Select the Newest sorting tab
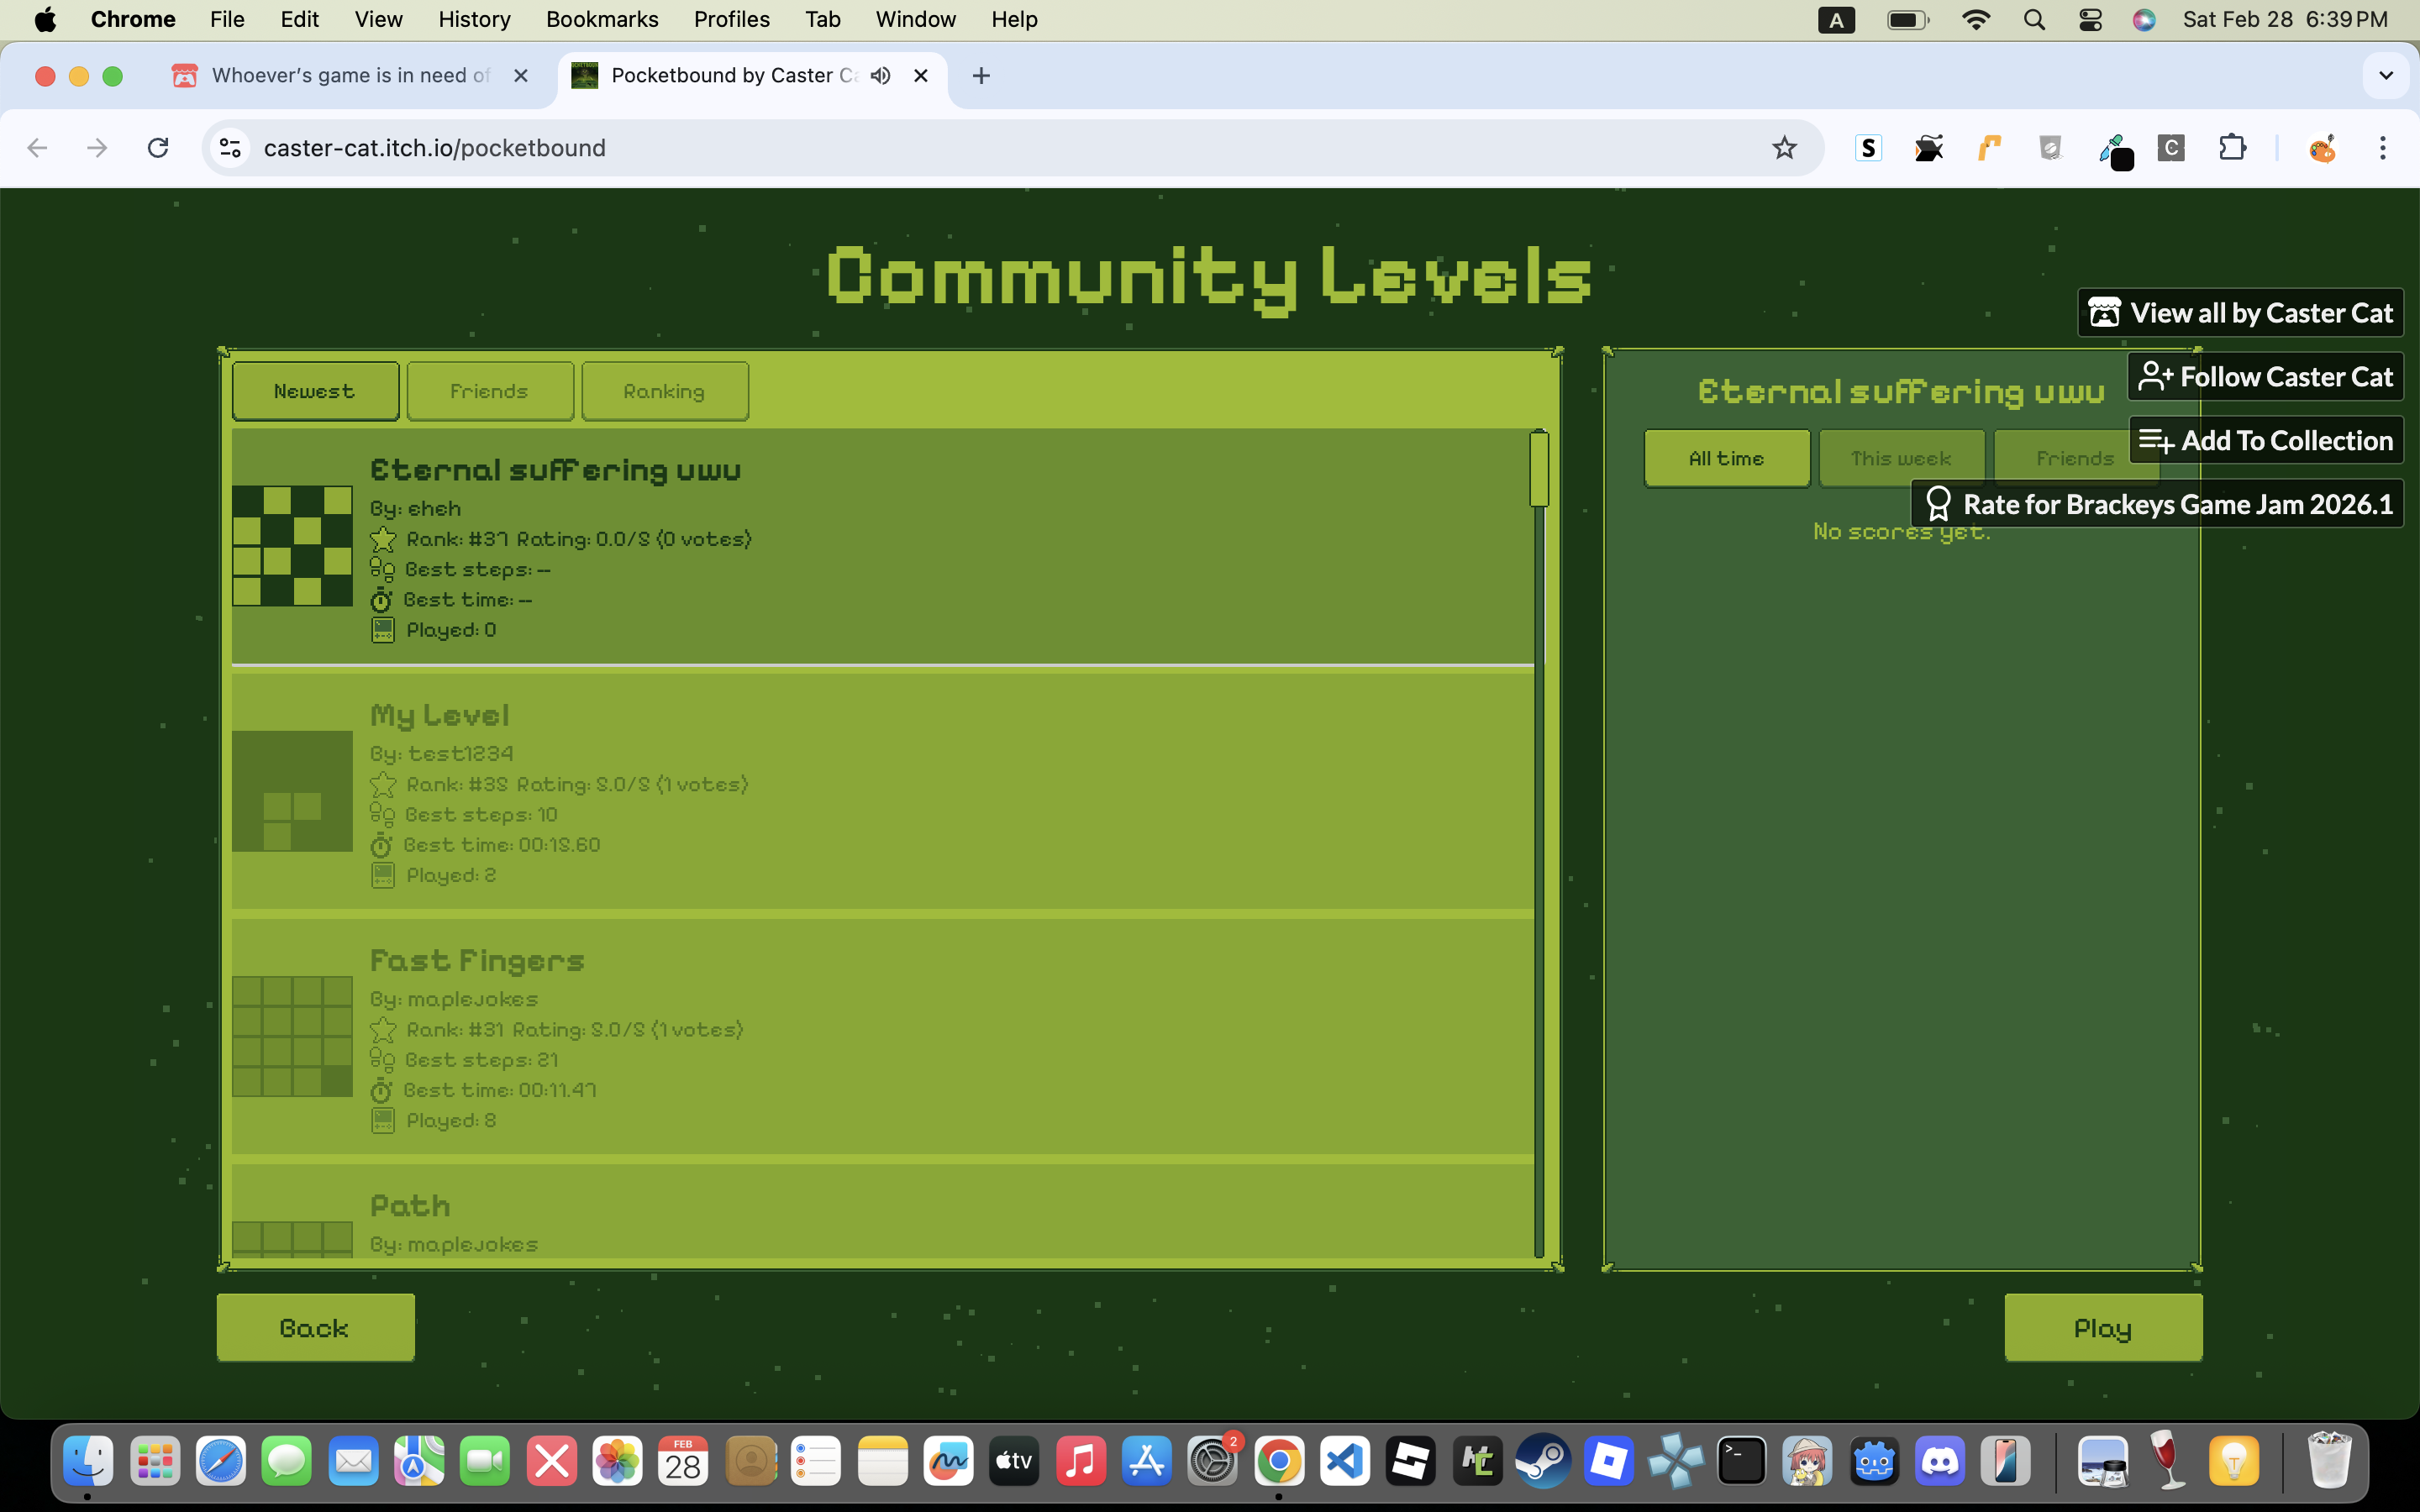Screen dimensions: 2420x1512 coord(315,391)
